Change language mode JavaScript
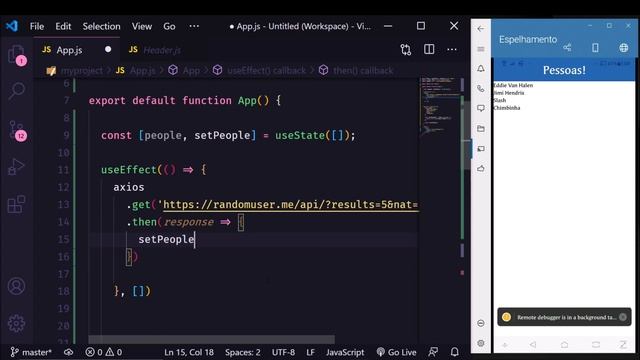The height and width of the screenshot is (360, 640). pos(345,352)
